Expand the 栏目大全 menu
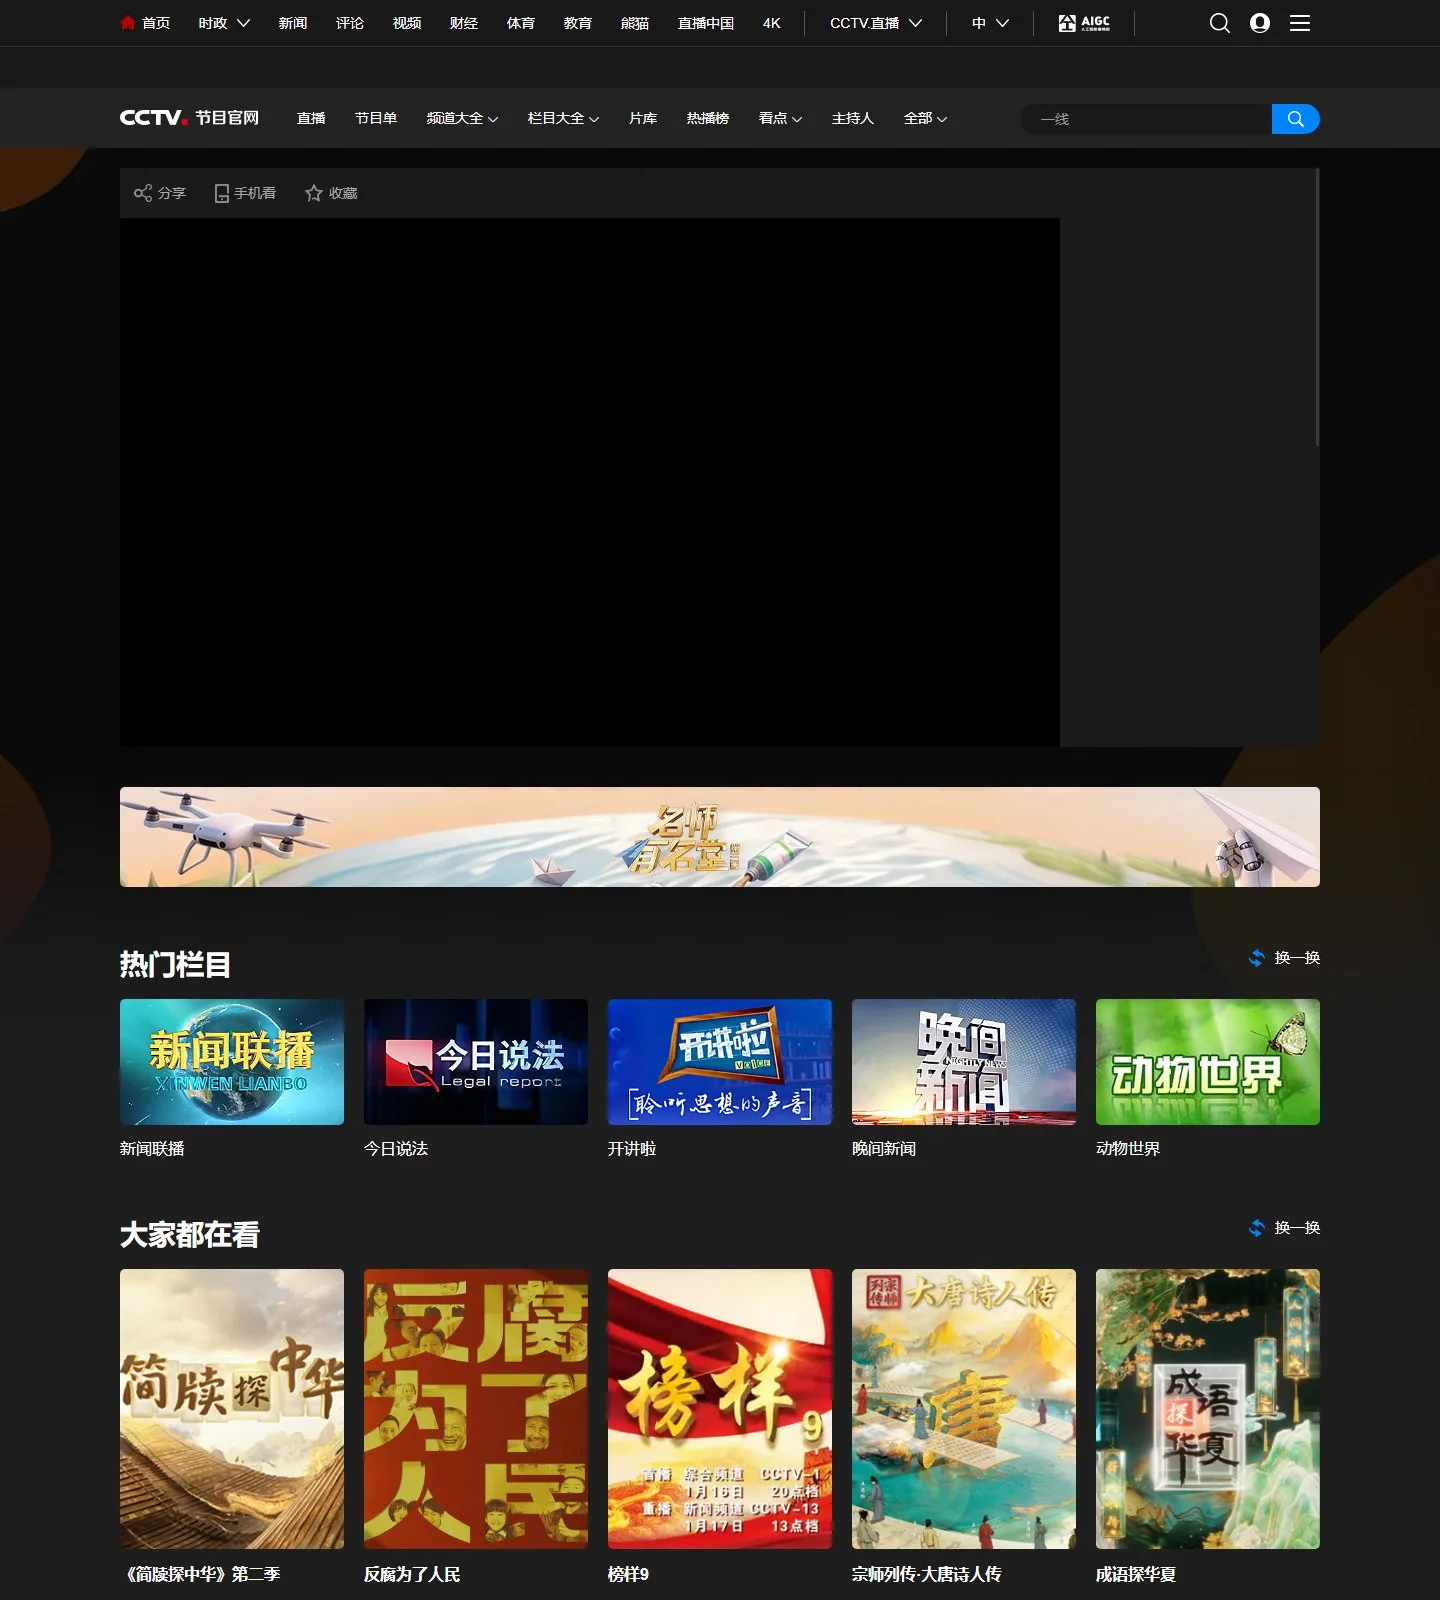This screenshot has width=1440, height=1600. (563, 118)
